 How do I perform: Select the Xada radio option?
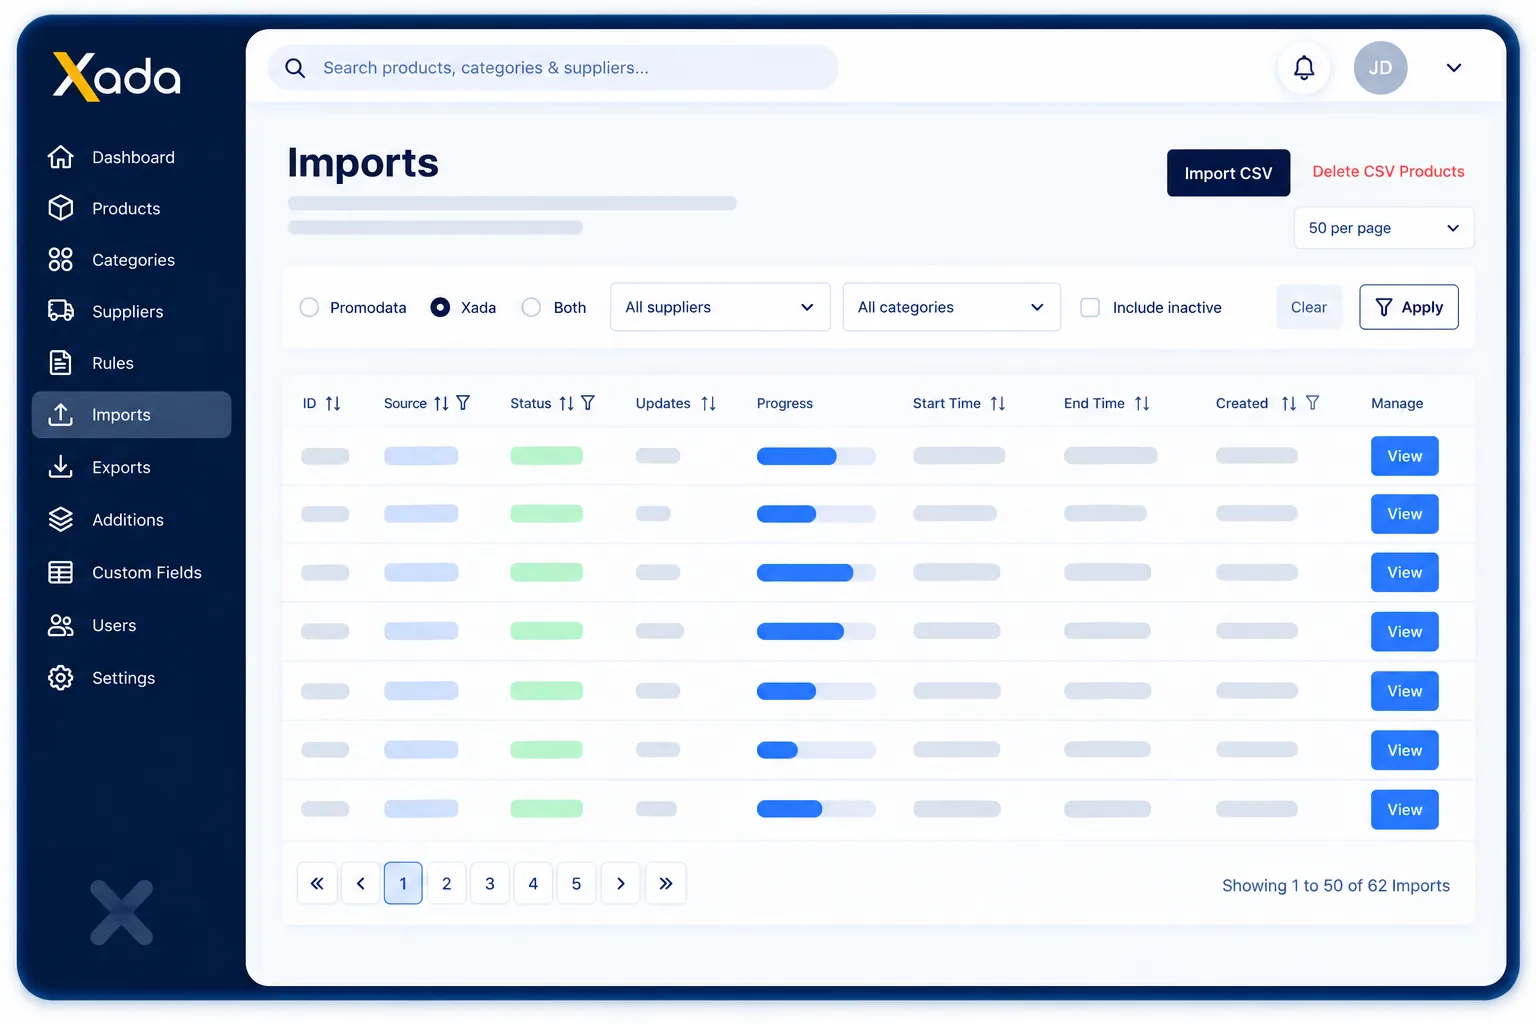coord(440,307)
